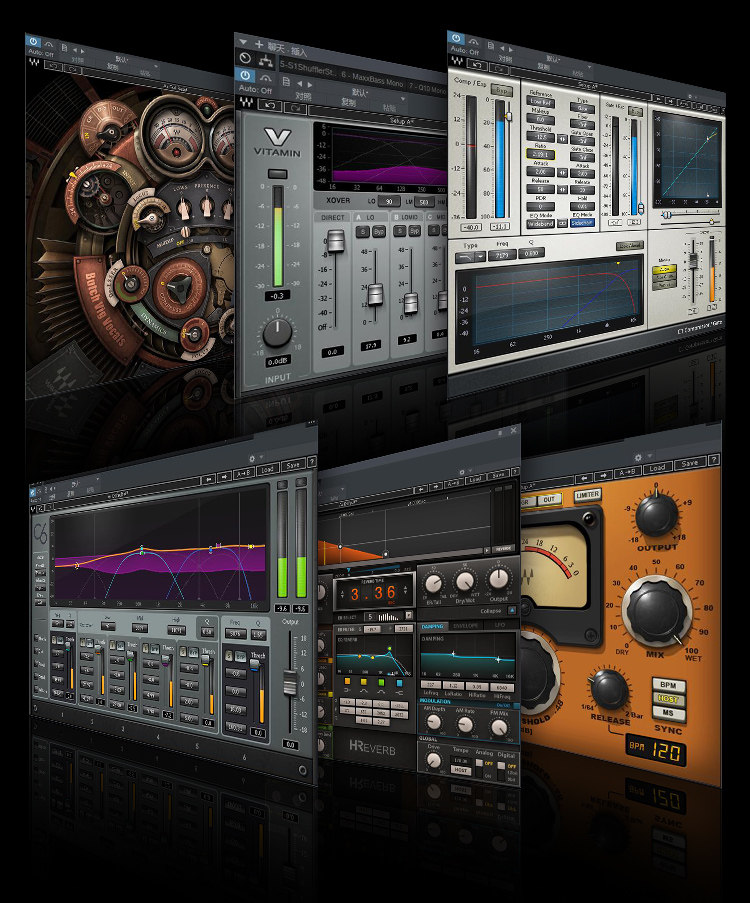
Task: Open help question mark in C6 toolbar
Action: pos(312,462)
